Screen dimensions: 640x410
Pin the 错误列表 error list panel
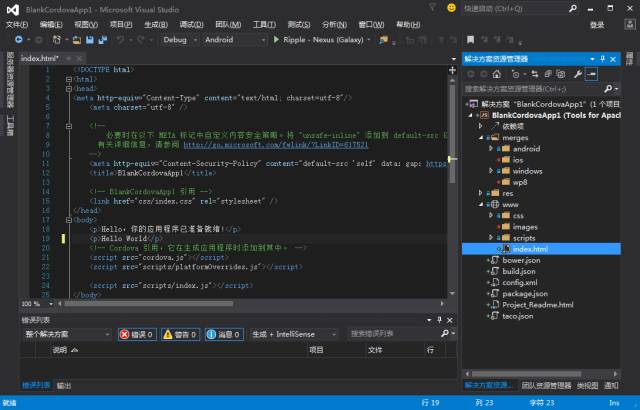(x=439, y=320)
